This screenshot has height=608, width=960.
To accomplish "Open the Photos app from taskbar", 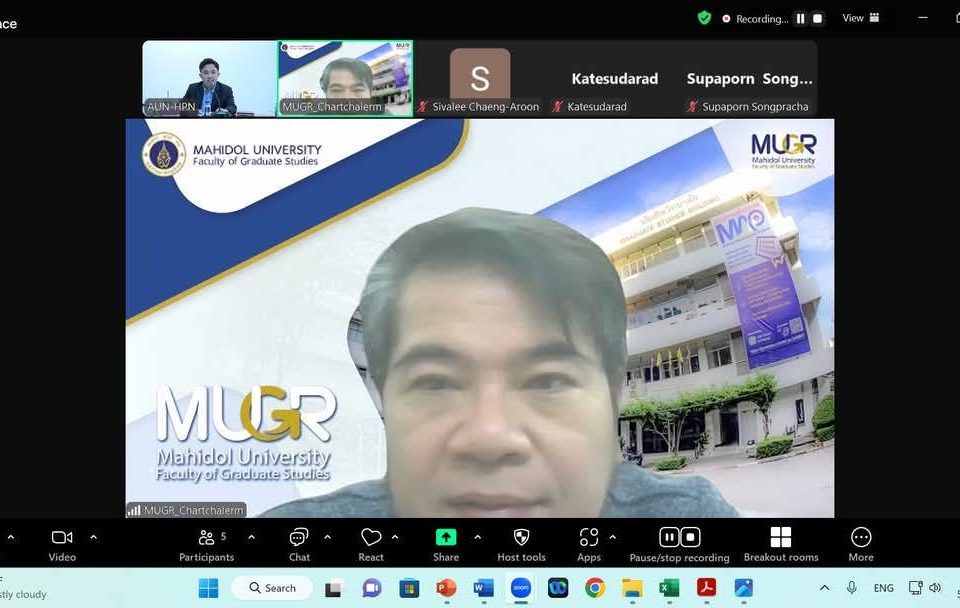I will pyautogui.click(x=743, y=588).
